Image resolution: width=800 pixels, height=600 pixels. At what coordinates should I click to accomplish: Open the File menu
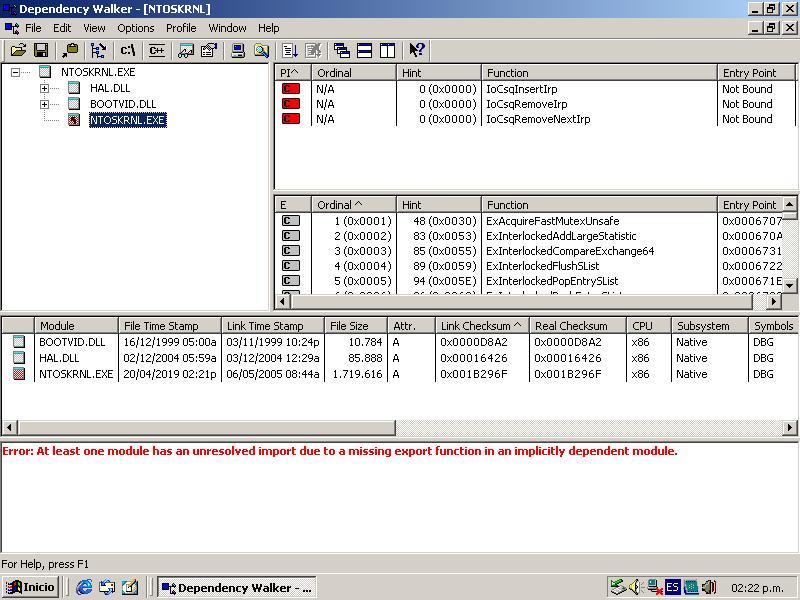click(x=33, y=28)
